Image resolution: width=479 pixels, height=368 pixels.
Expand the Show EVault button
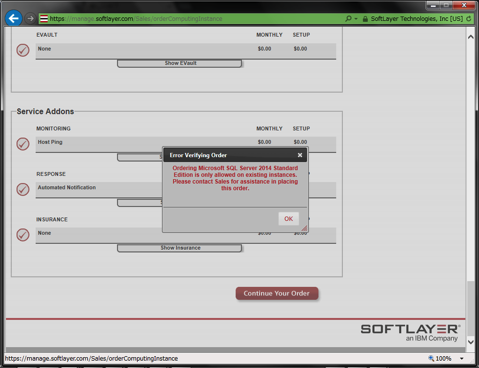click(179, 63)
